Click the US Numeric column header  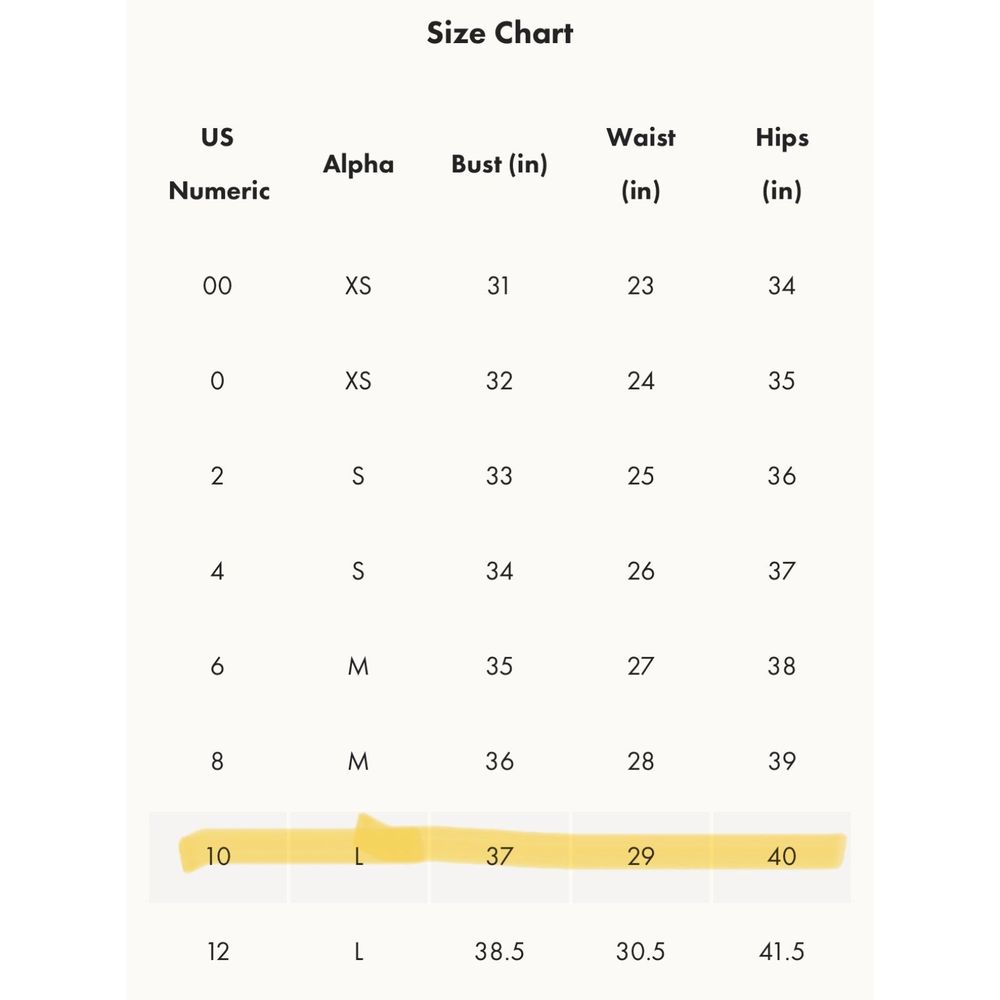pos(218,164)
